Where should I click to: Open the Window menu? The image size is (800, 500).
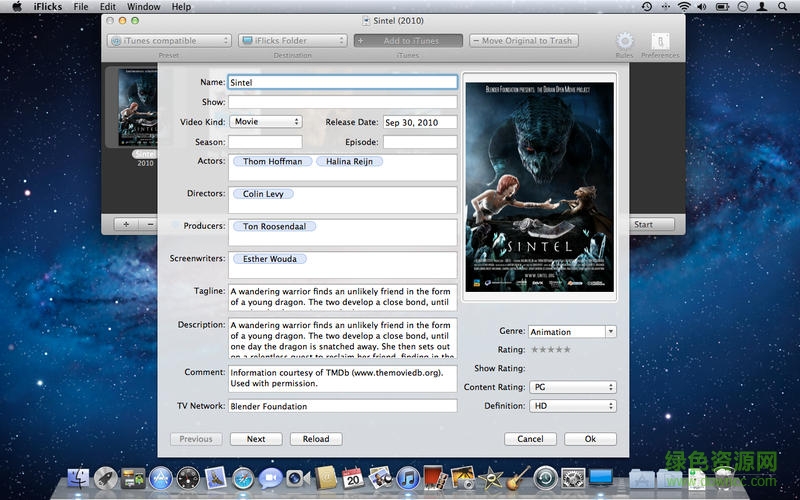(x=144, y=7)
